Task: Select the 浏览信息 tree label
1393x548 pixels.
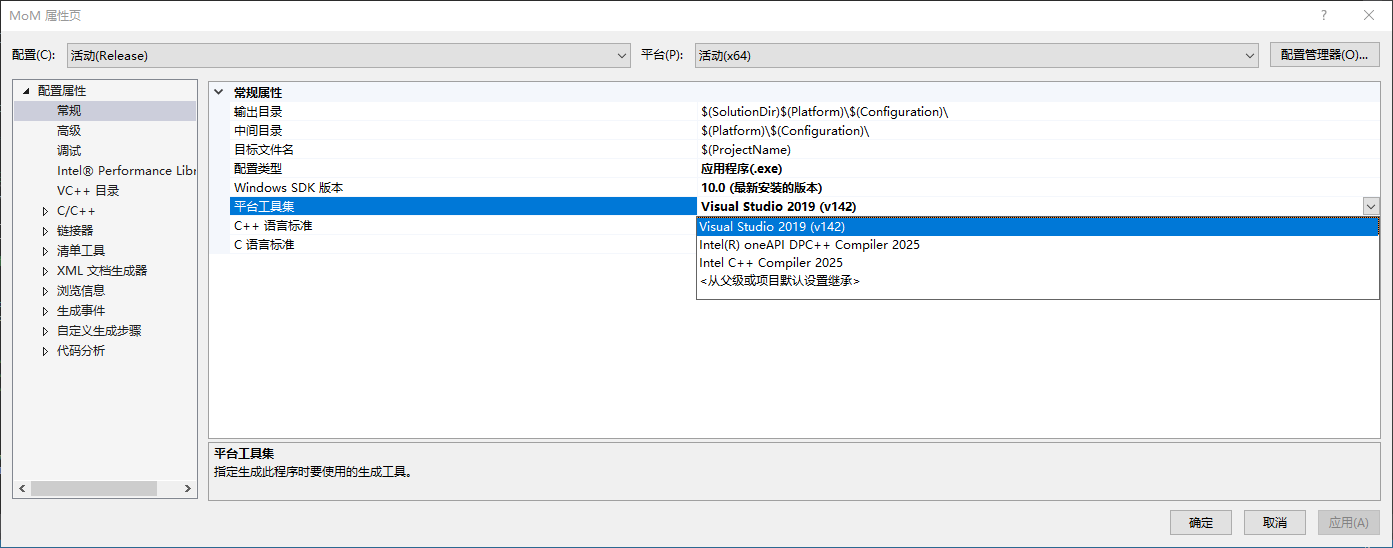Action: [81, 291]
